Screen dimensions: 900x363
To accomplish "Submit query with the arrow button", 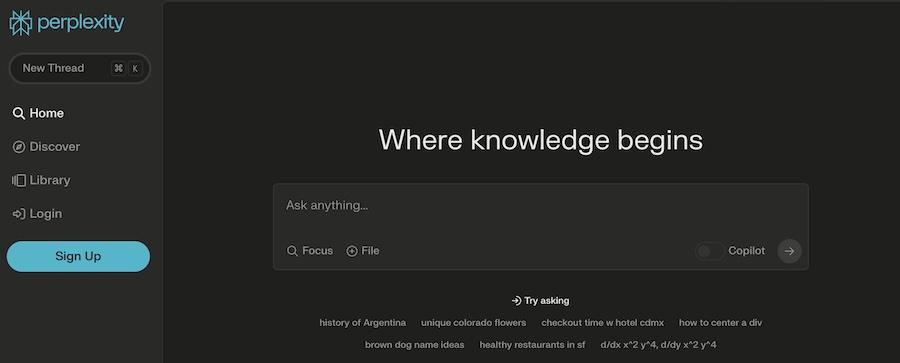I will (789, 251).
